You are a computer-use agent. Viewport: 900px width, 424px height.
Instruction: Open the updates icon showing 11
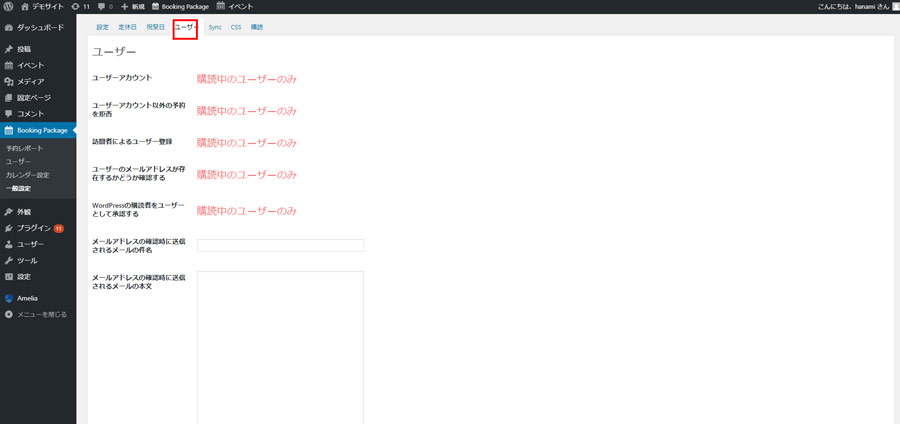[75, 6]
